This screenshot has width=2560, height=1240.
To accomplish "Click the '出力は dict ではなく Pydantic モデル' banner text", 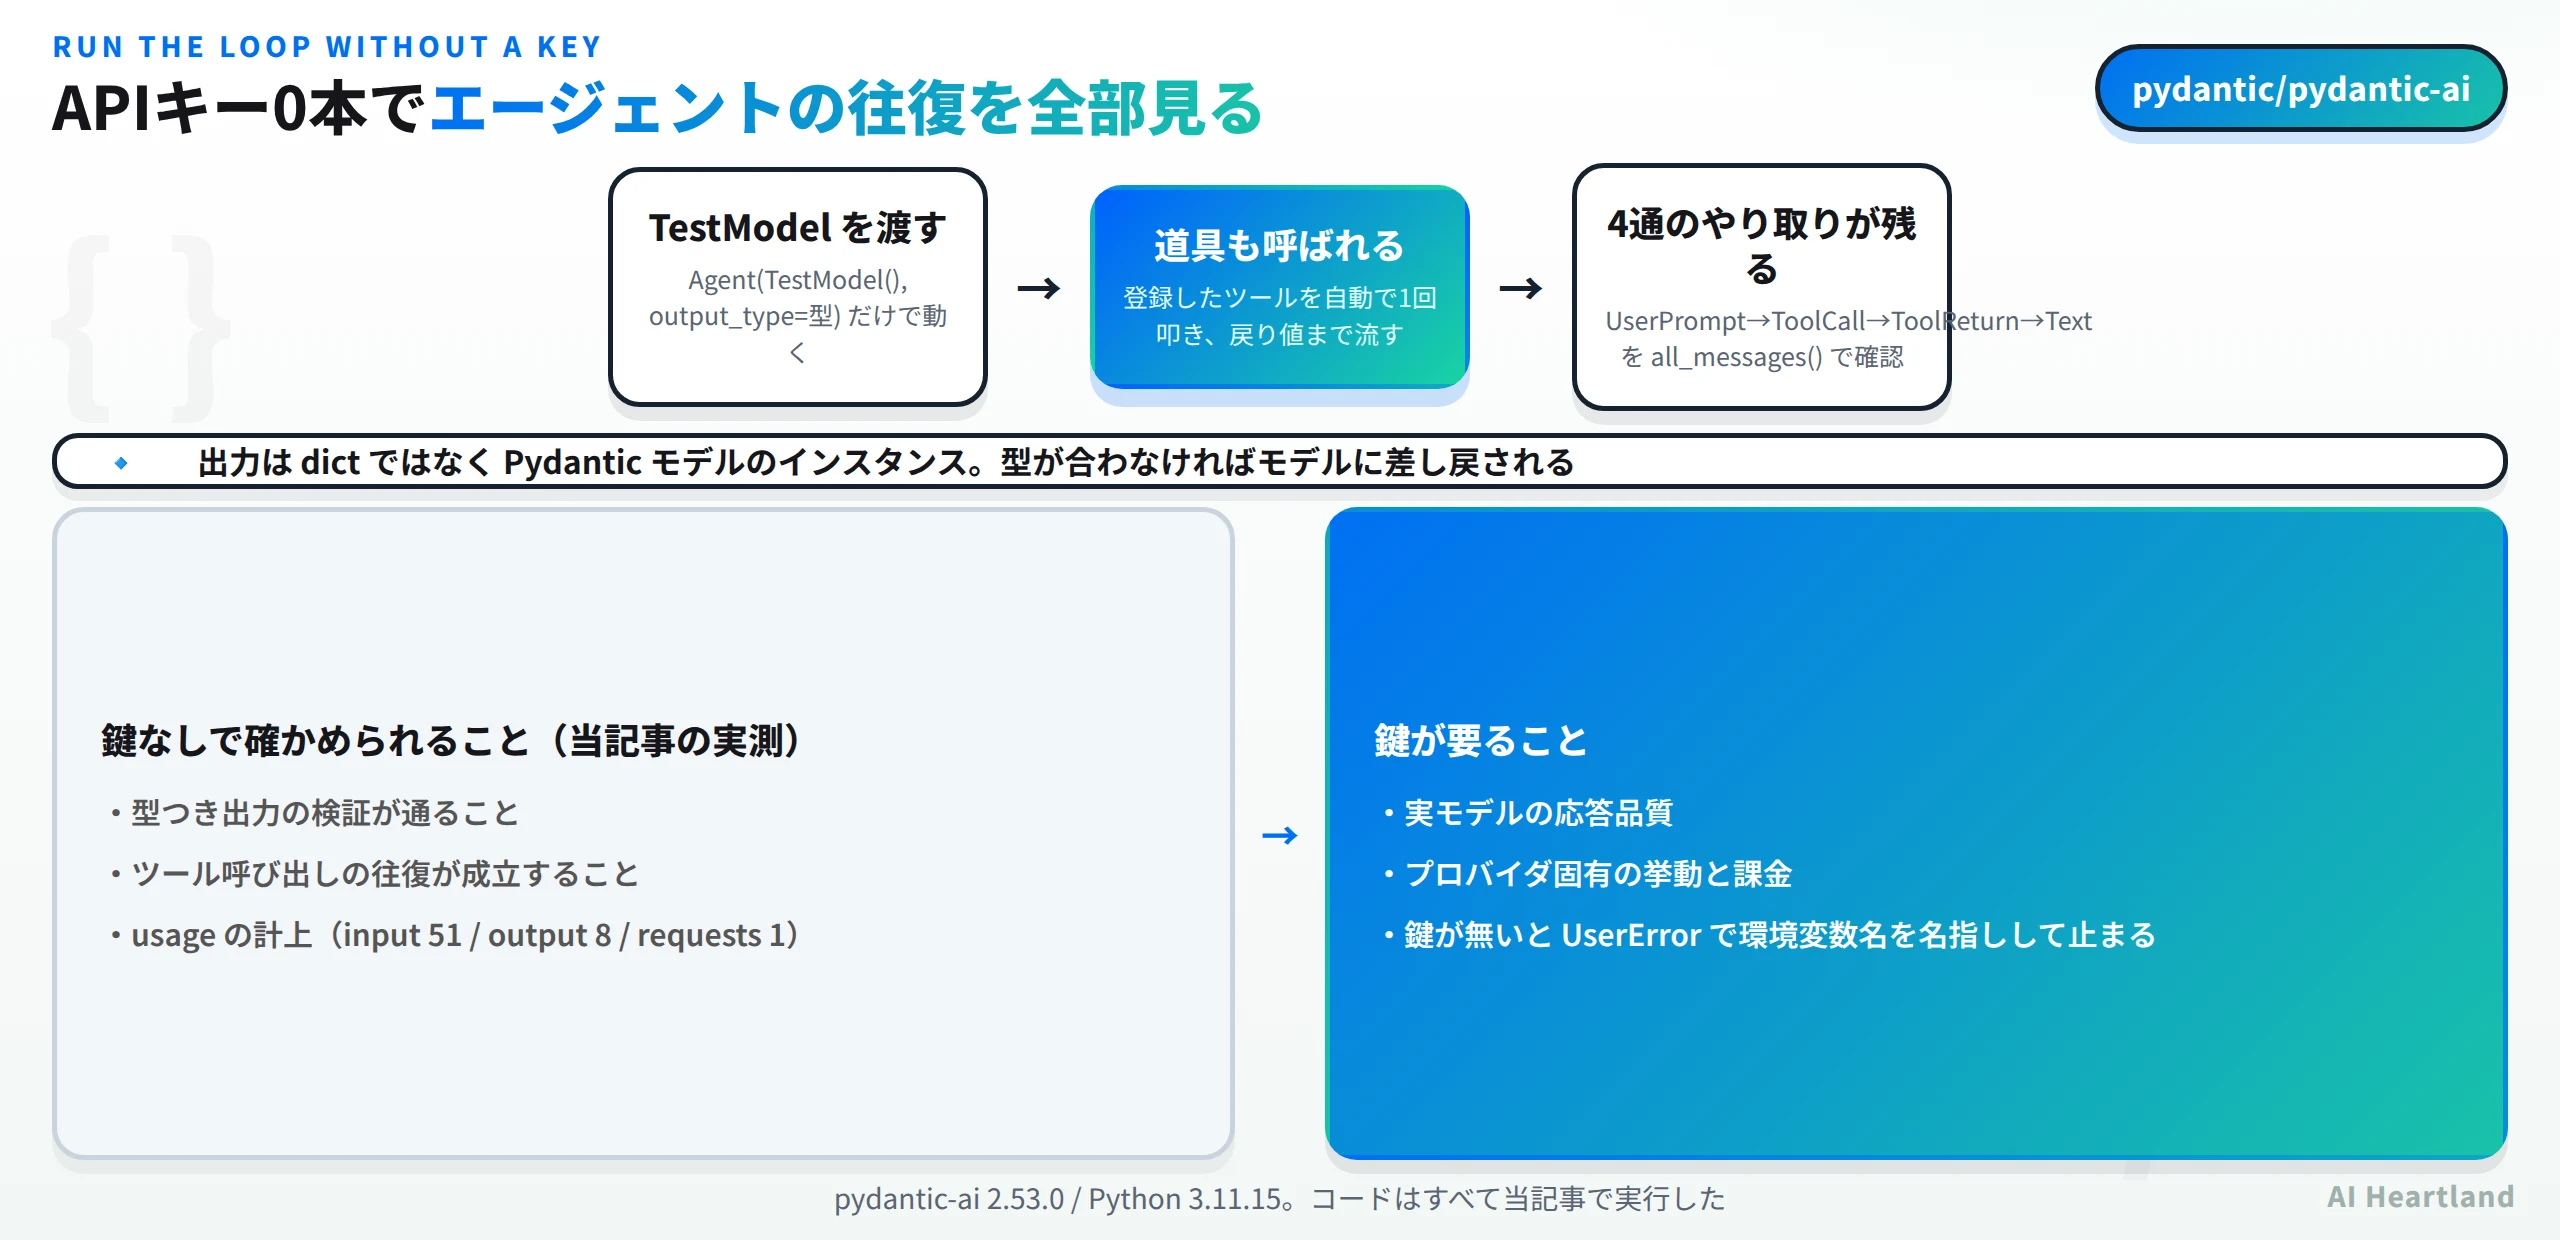I will 886,462.
